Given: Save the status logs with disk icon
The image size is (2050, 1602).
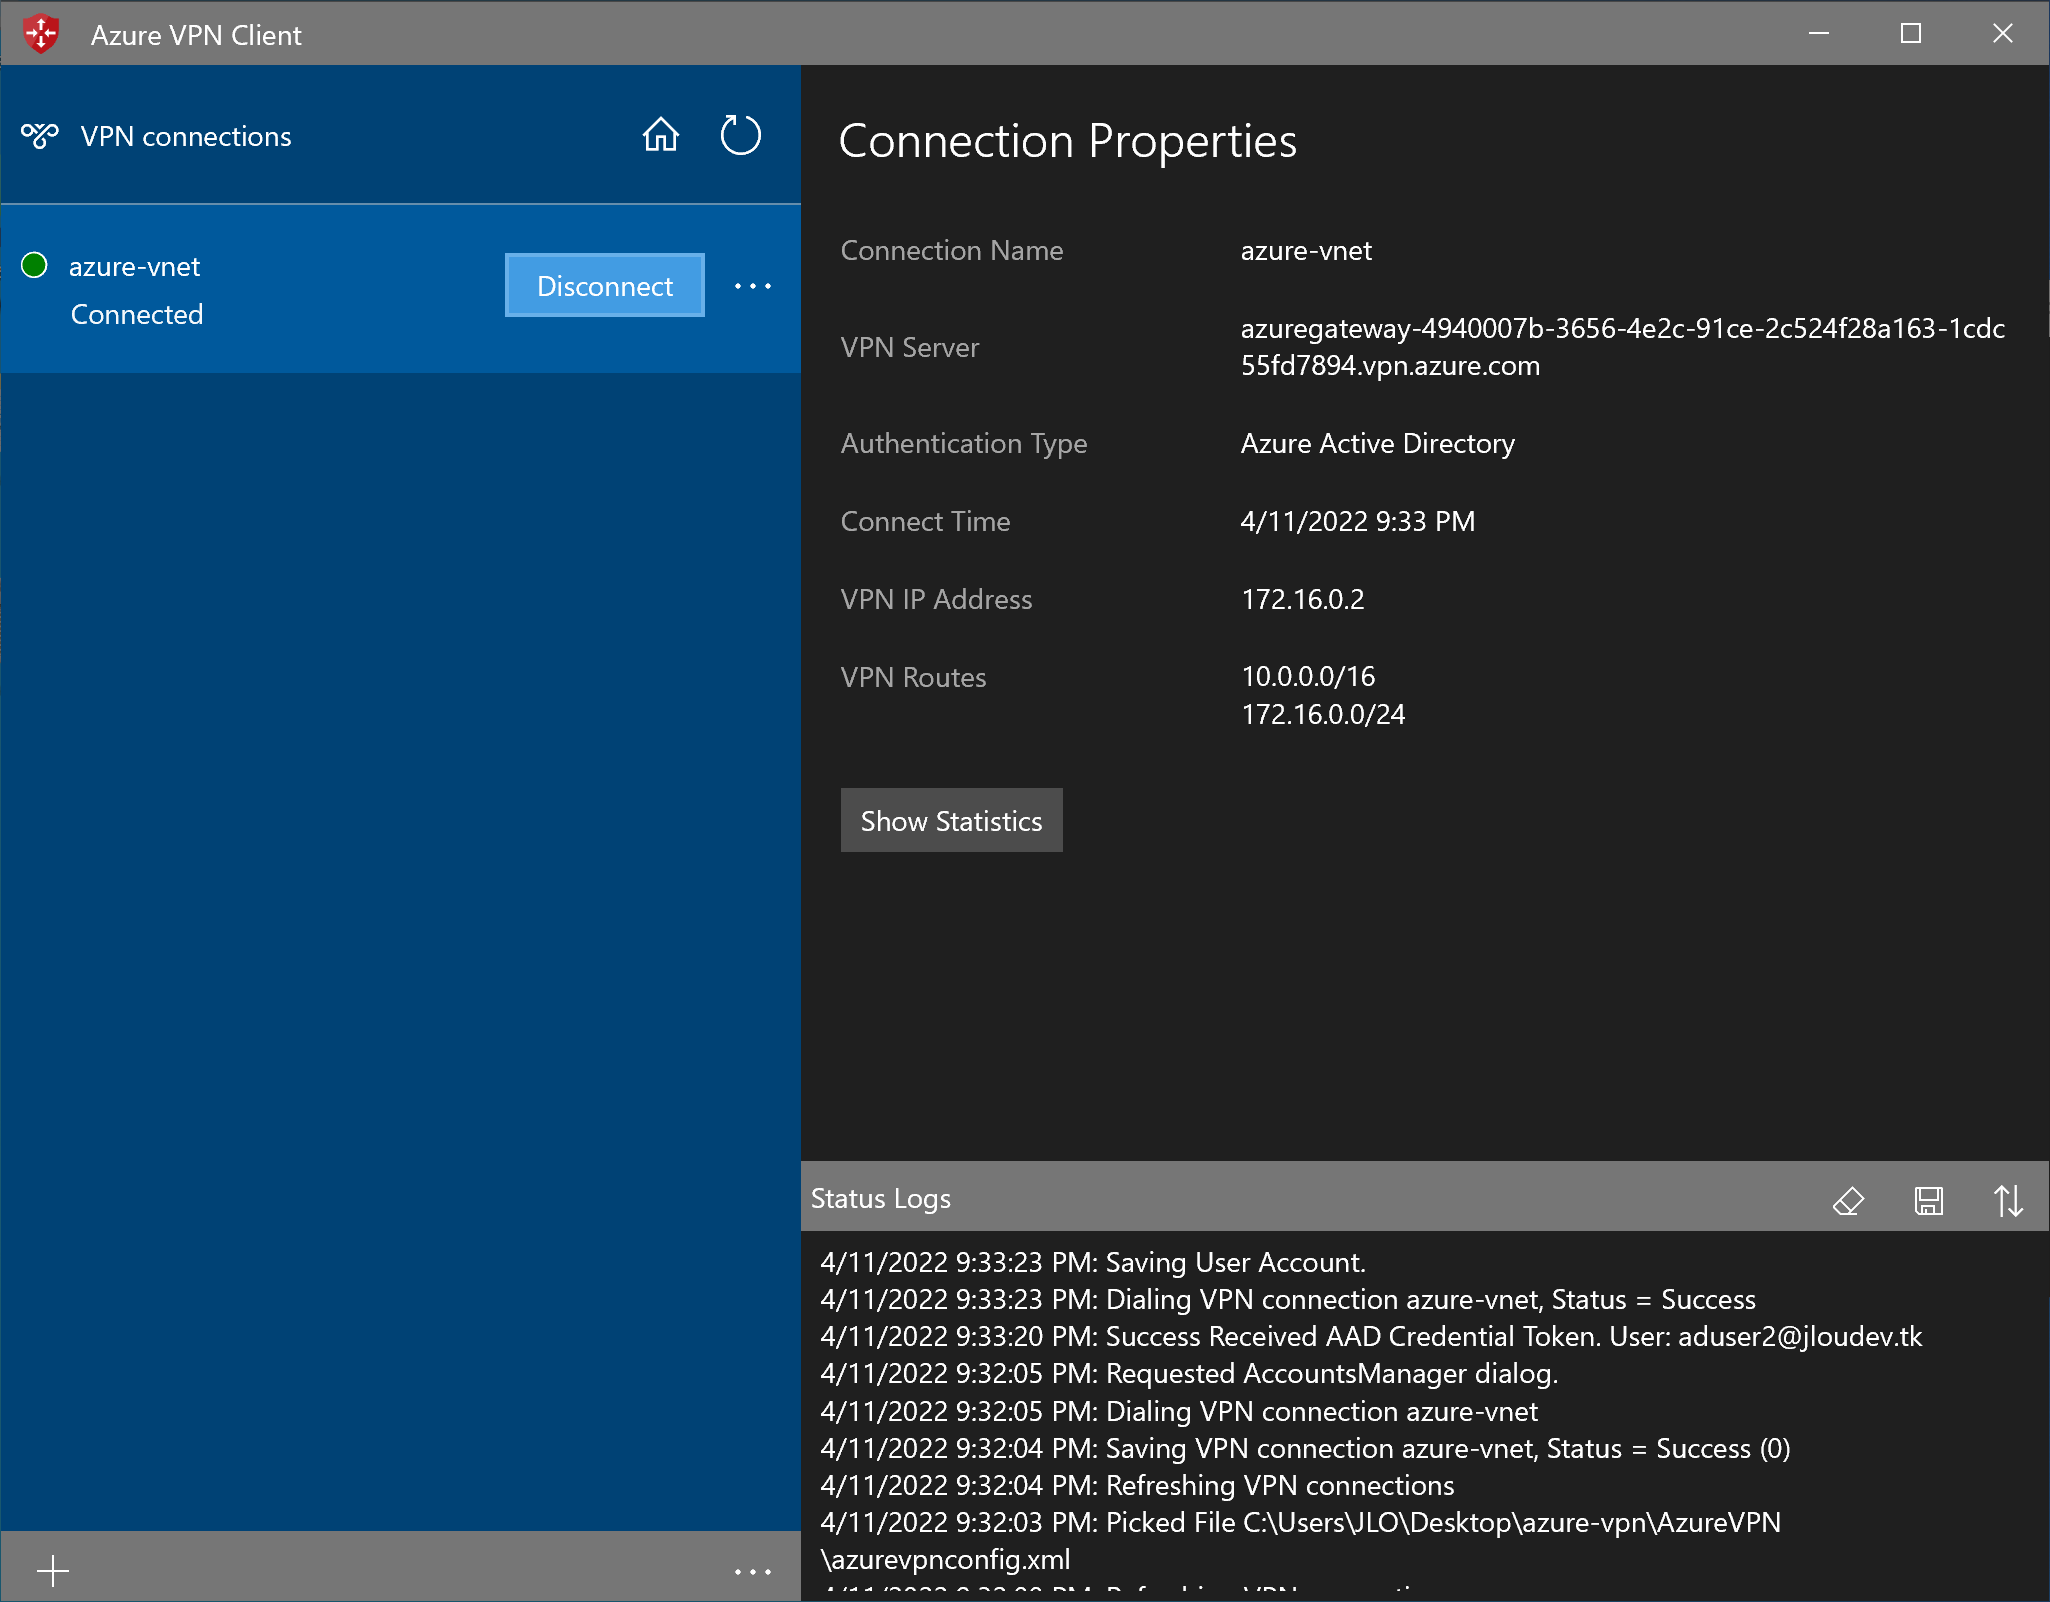Looking at the screenshot, I should pos(1928,1199).
